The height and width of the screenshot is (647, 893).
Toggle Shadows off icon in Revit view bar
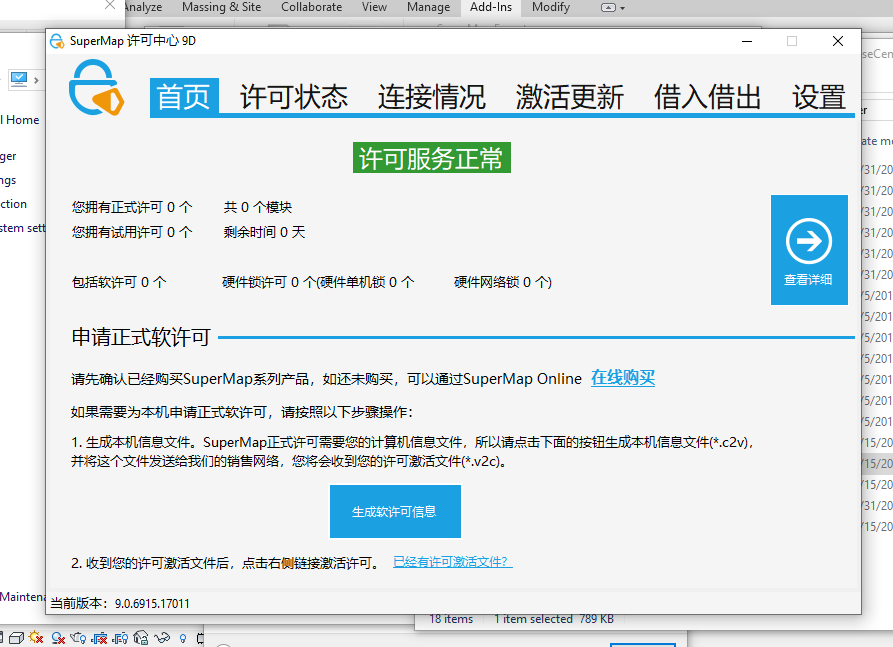[58, 638]
